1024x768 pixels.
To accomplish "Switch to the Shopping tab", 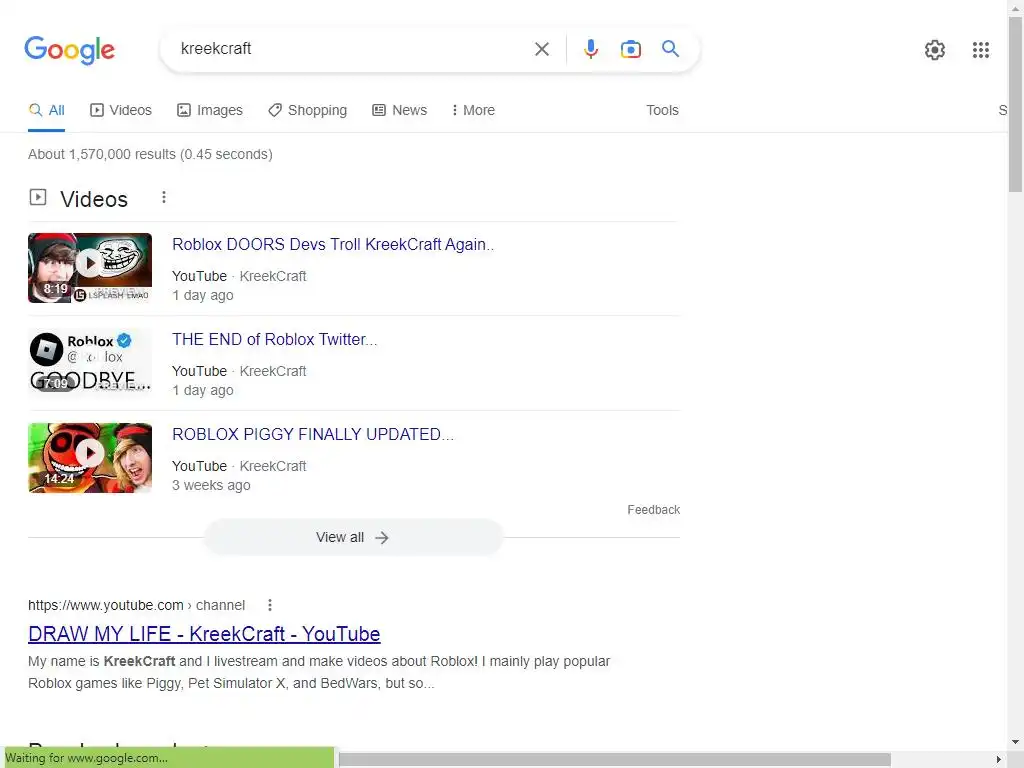I will pos(308,110).
